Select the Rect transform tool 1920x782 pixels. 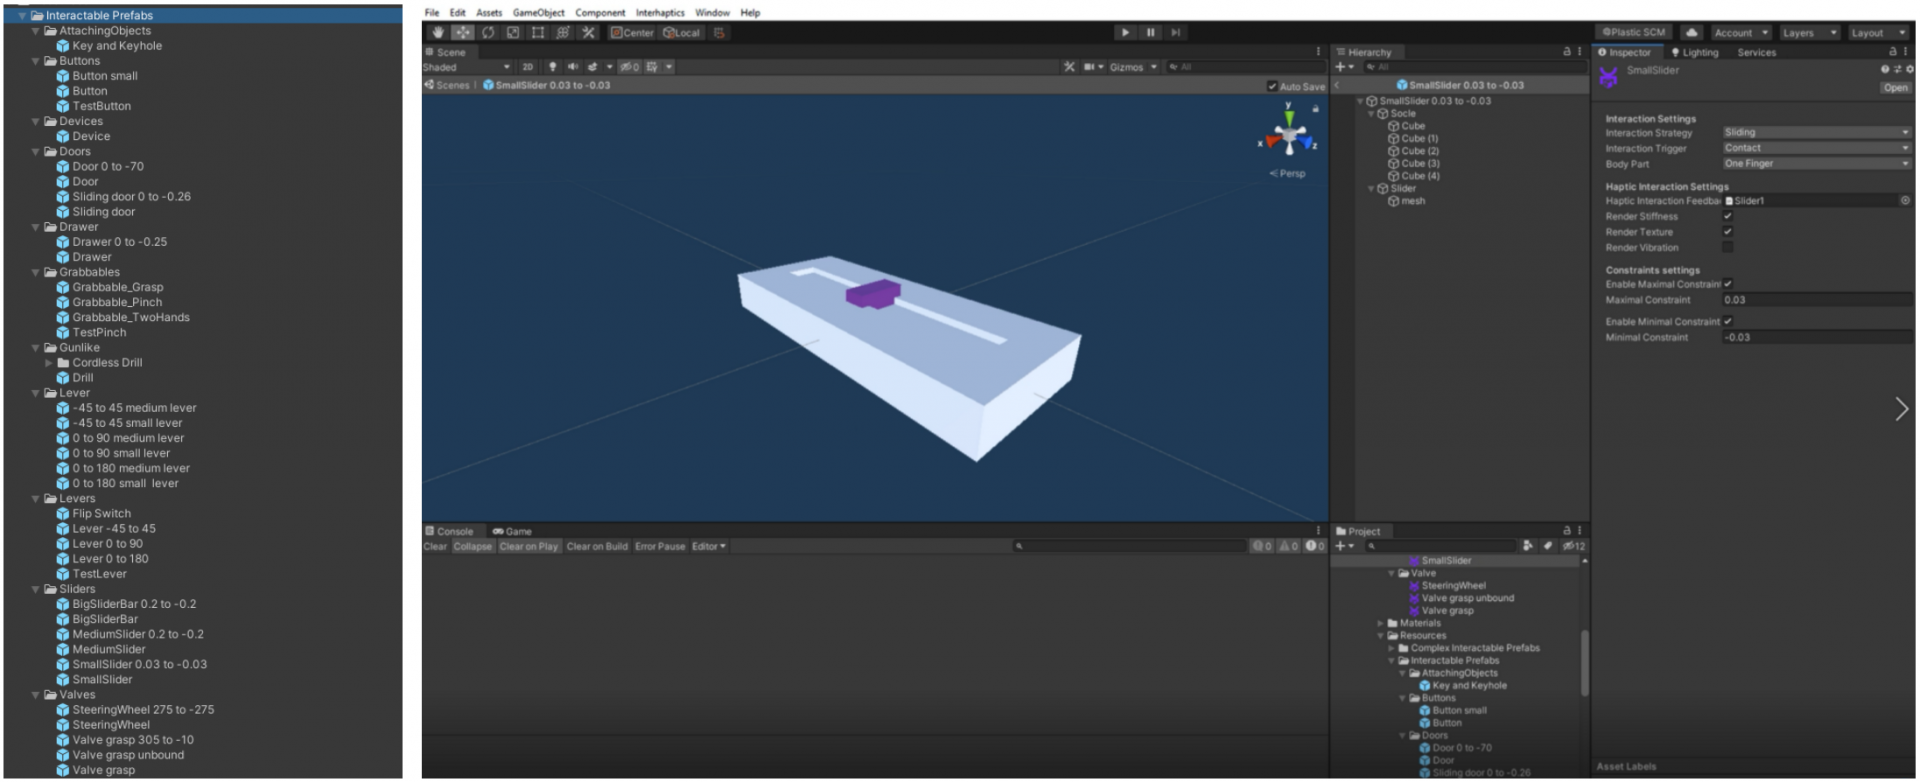click(x=538, y=33)
